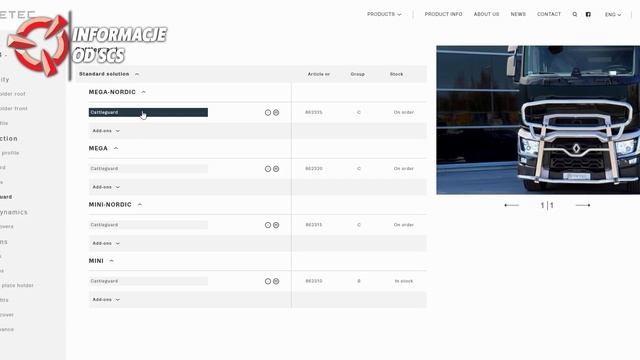
Task: Click the article number in the MEGA row
Action: (314, 169)
